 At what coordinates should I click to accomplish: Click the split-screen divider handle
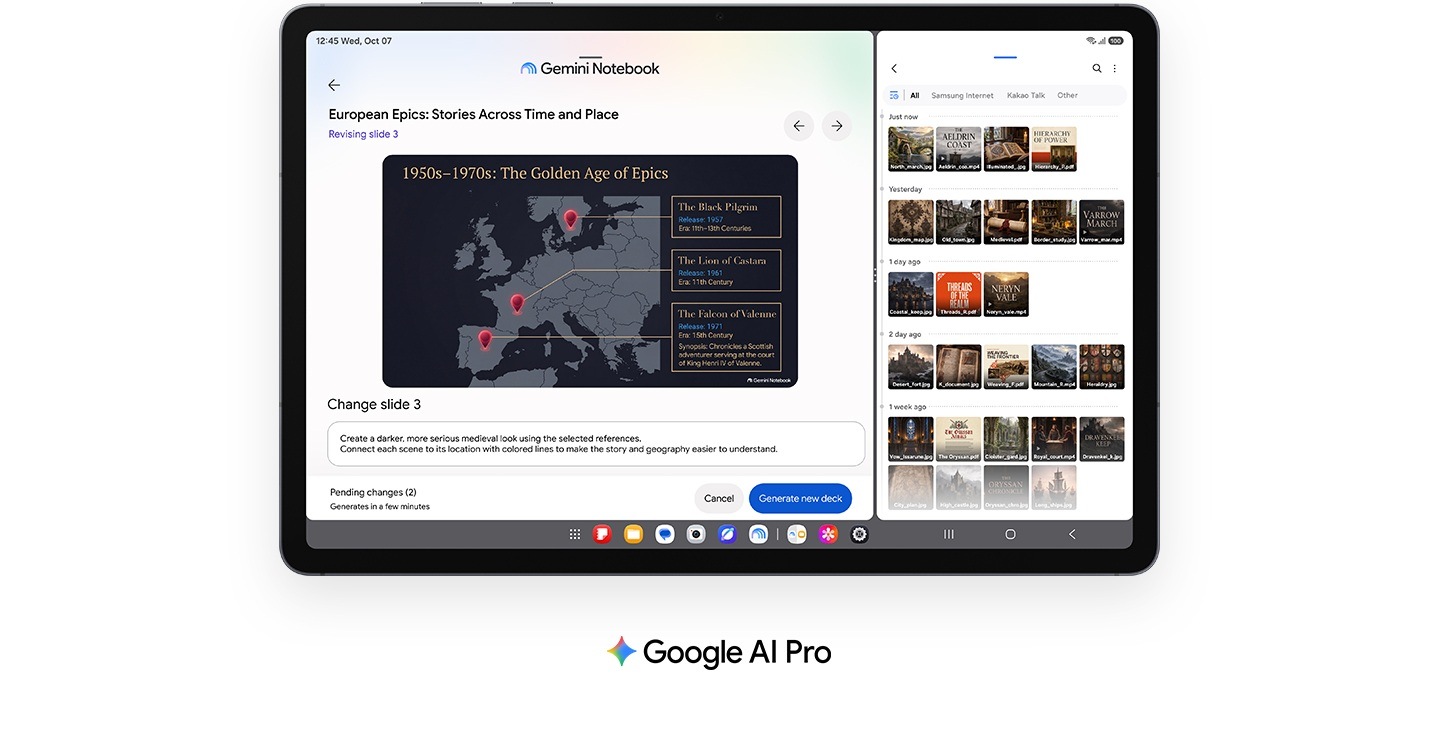click(x=875, y=275)
